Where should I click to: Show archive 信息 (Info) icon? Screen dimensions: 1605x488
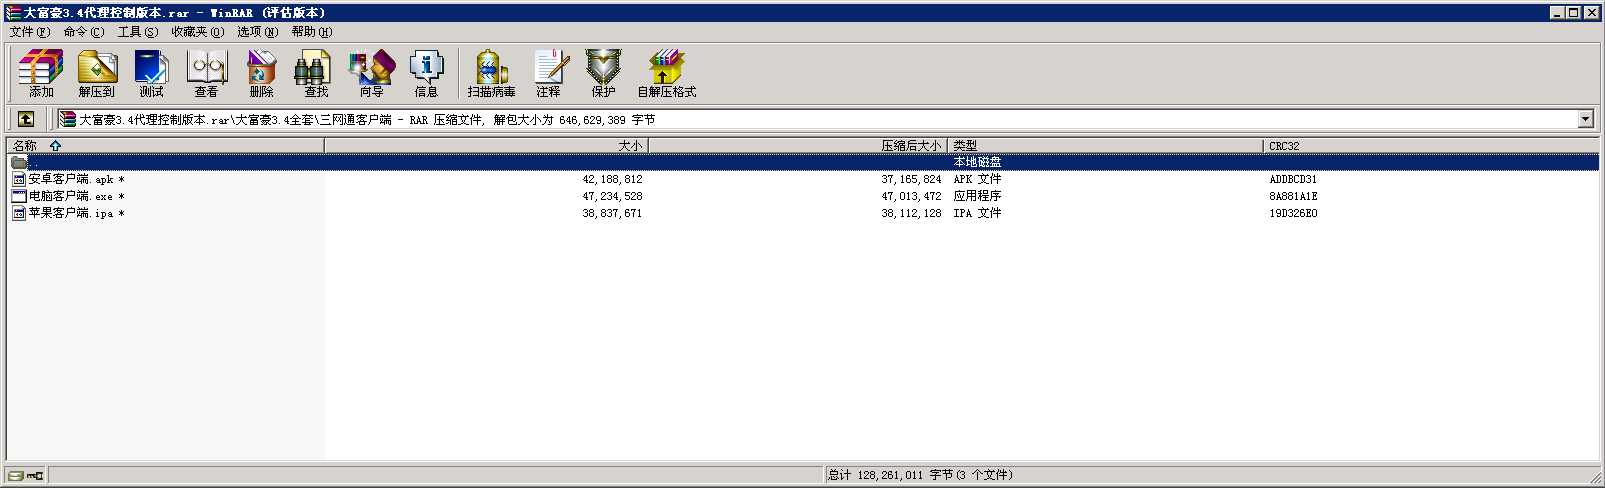[x=426, y=74]
